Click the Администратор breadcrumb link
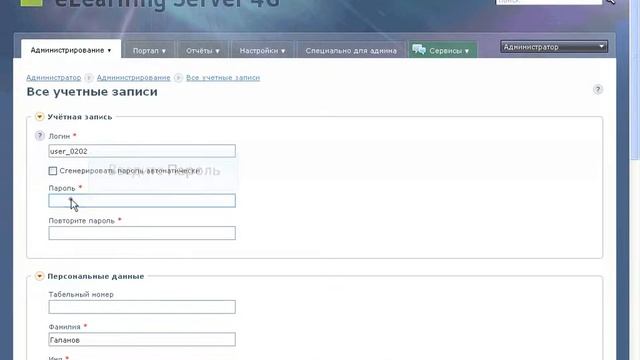 [x=53, y=77]
